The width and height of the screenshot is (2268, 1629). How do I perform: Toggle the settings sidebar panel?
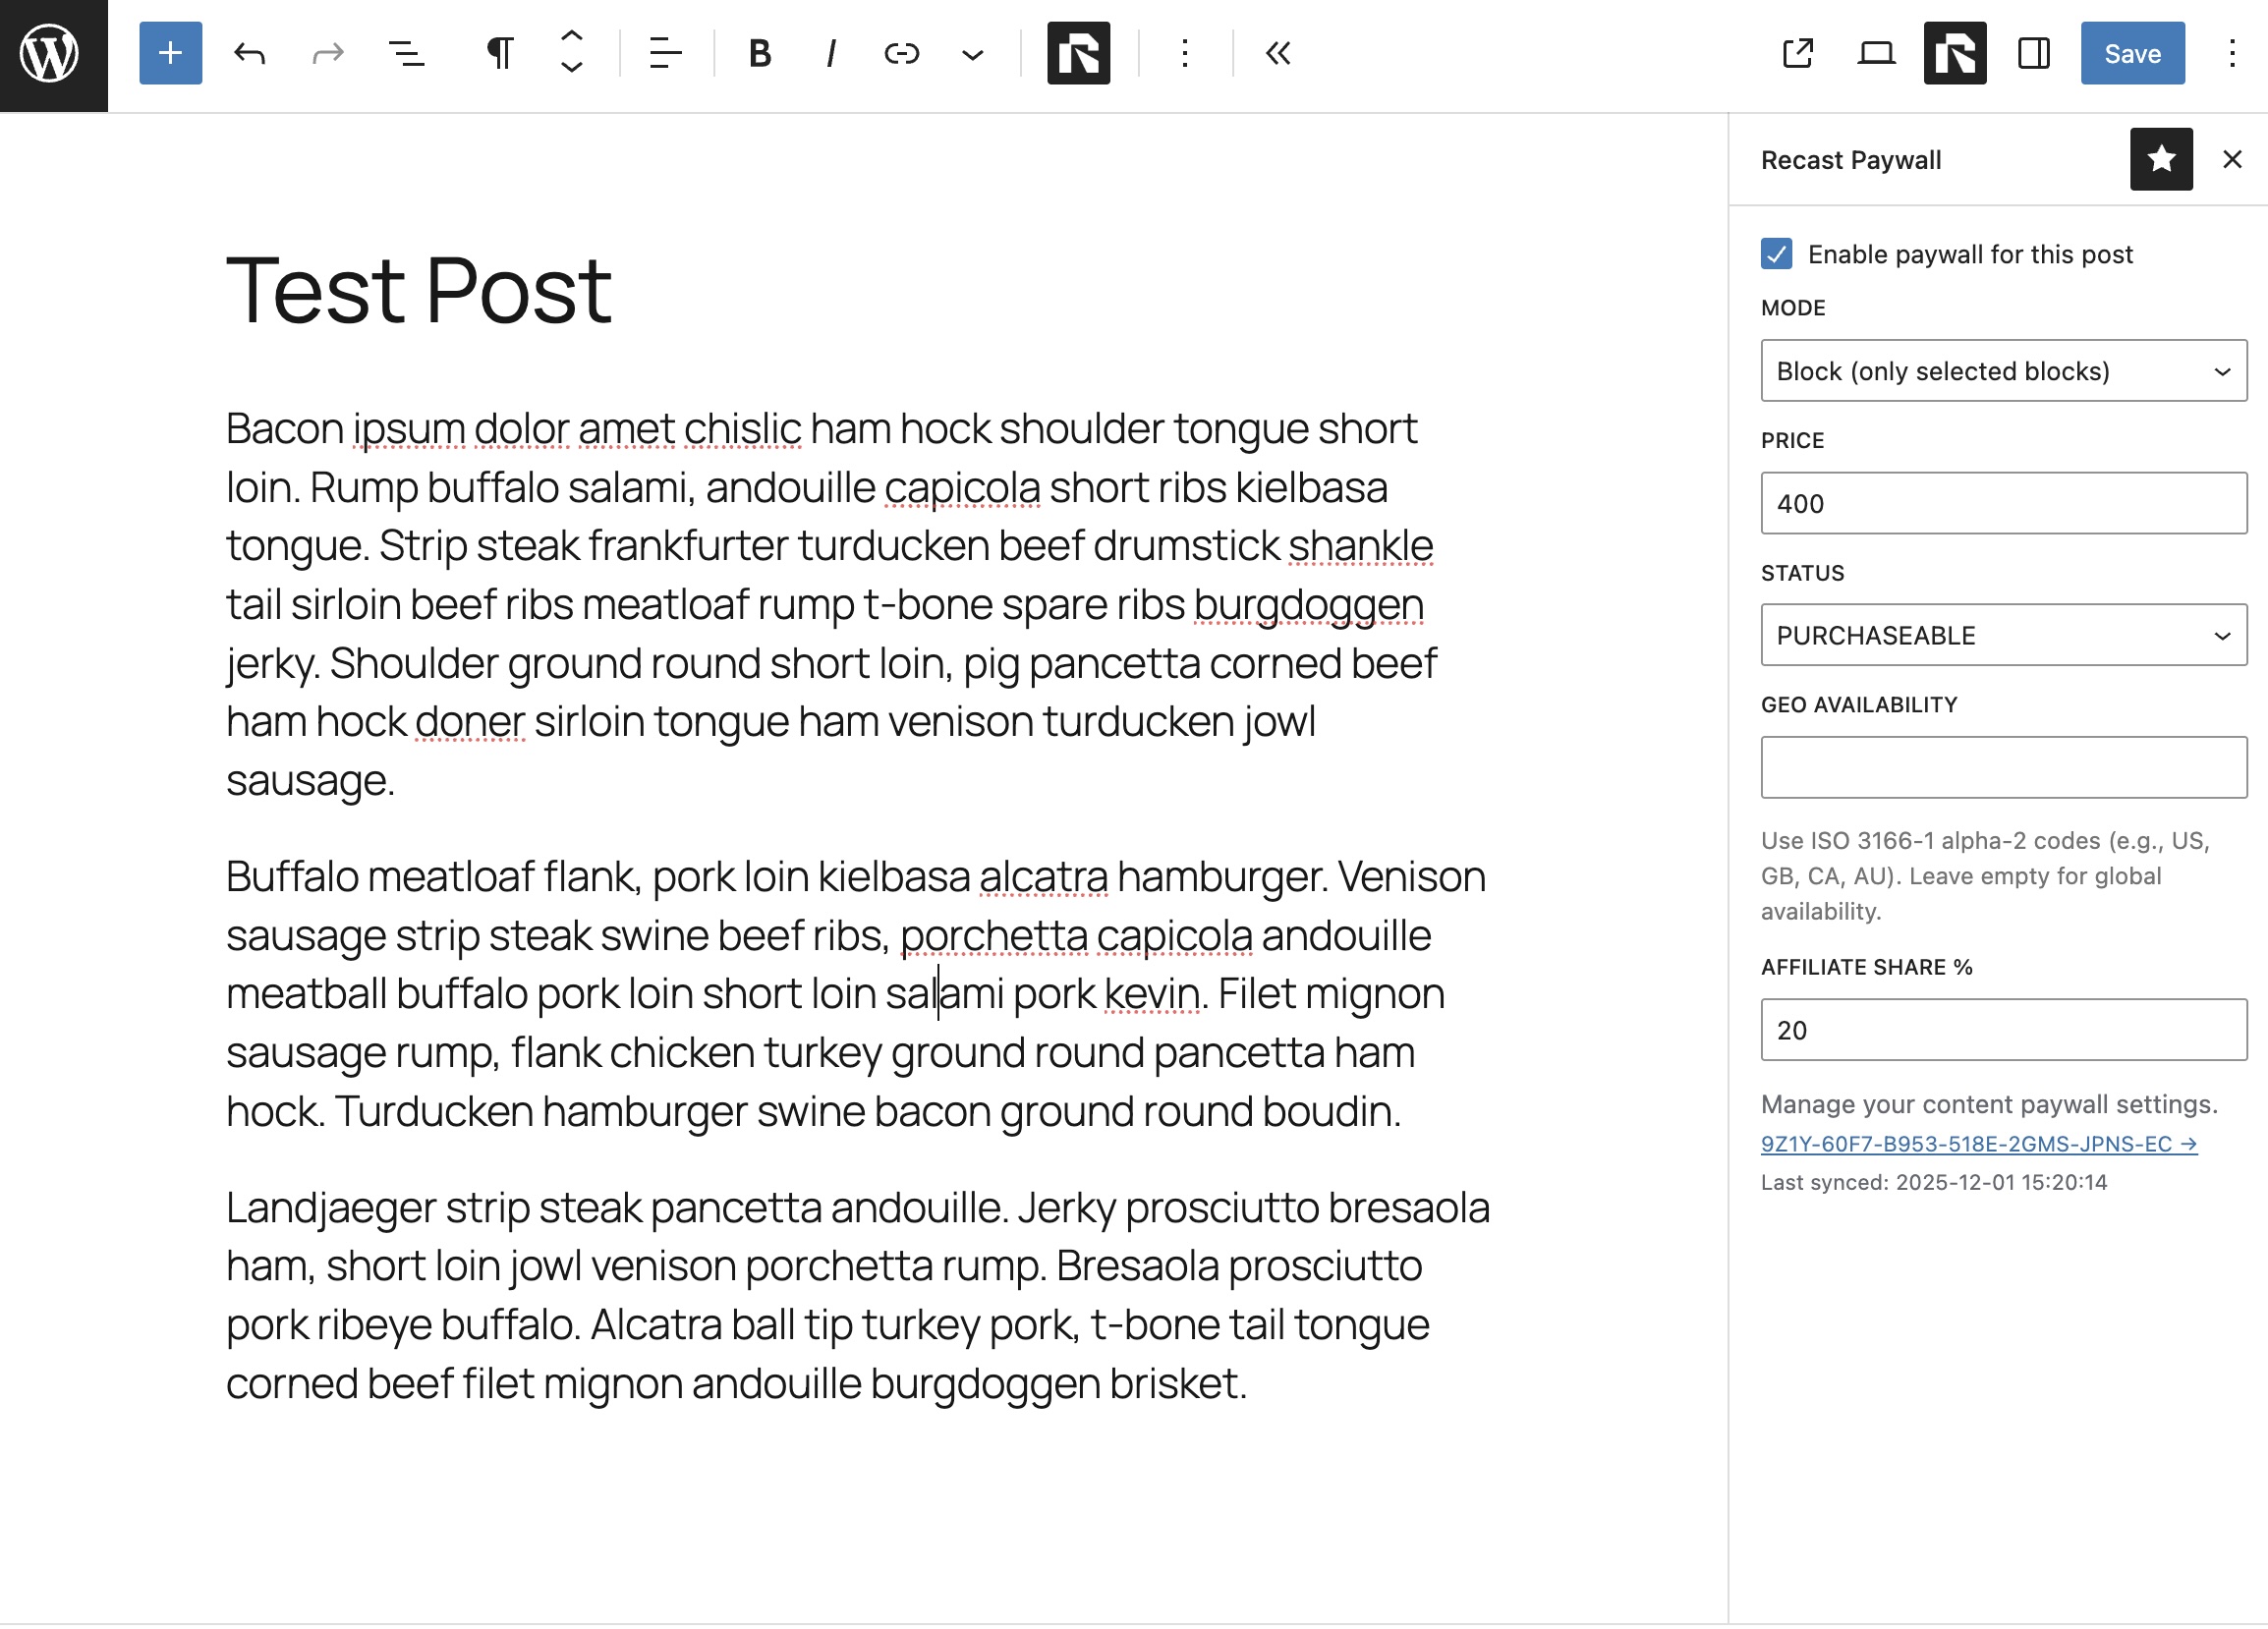coord(2033,54)
